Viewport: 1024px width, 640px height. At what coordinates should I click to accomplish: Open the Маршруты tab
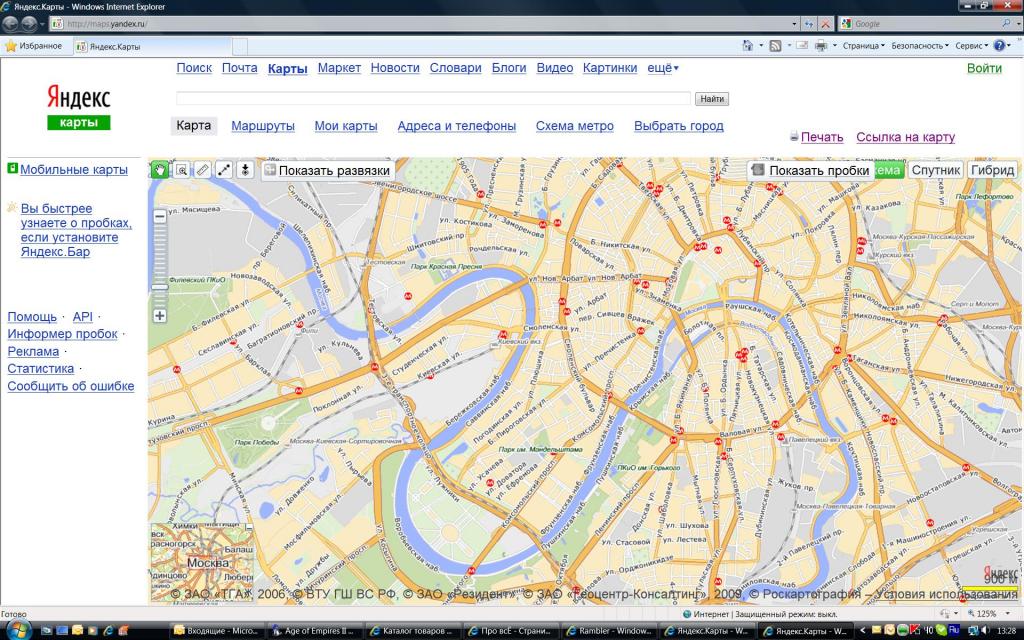[x=263, y=126]
